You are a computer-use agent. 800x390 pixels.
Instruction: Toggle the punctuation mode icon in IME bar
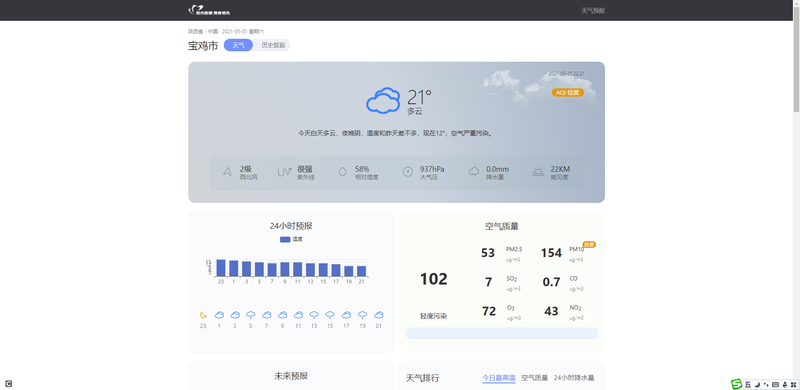coord(766,384)
